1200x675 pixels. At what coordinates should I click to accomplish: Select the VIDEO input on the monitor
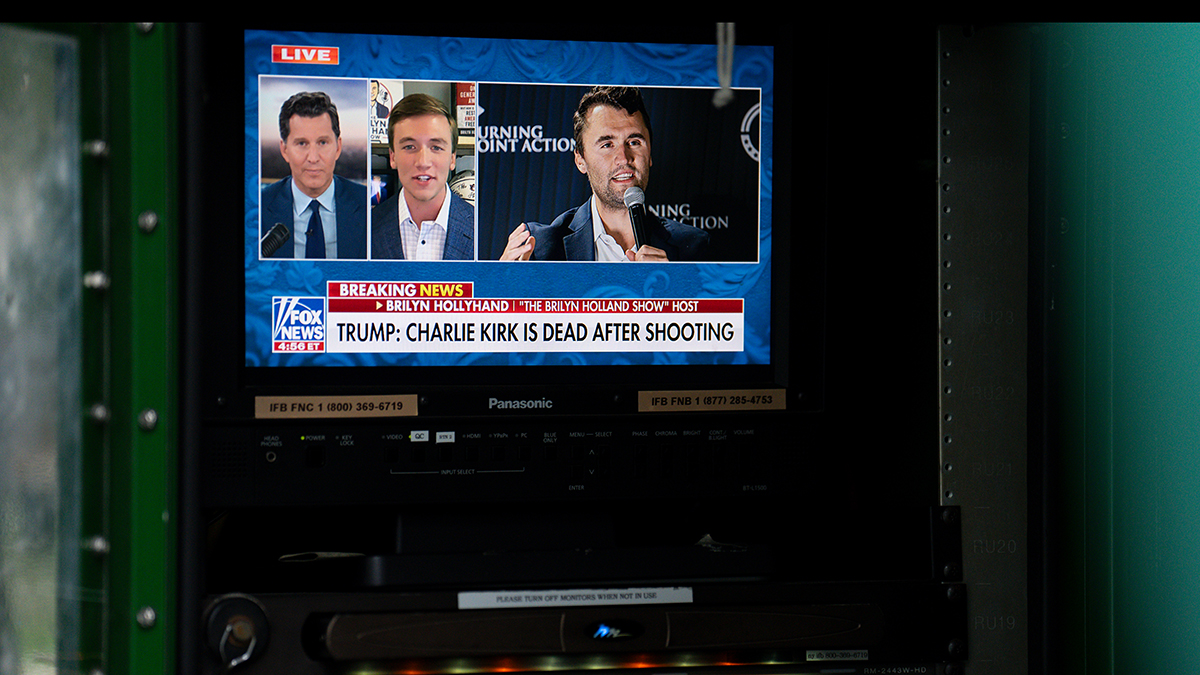tap(390, 455)
